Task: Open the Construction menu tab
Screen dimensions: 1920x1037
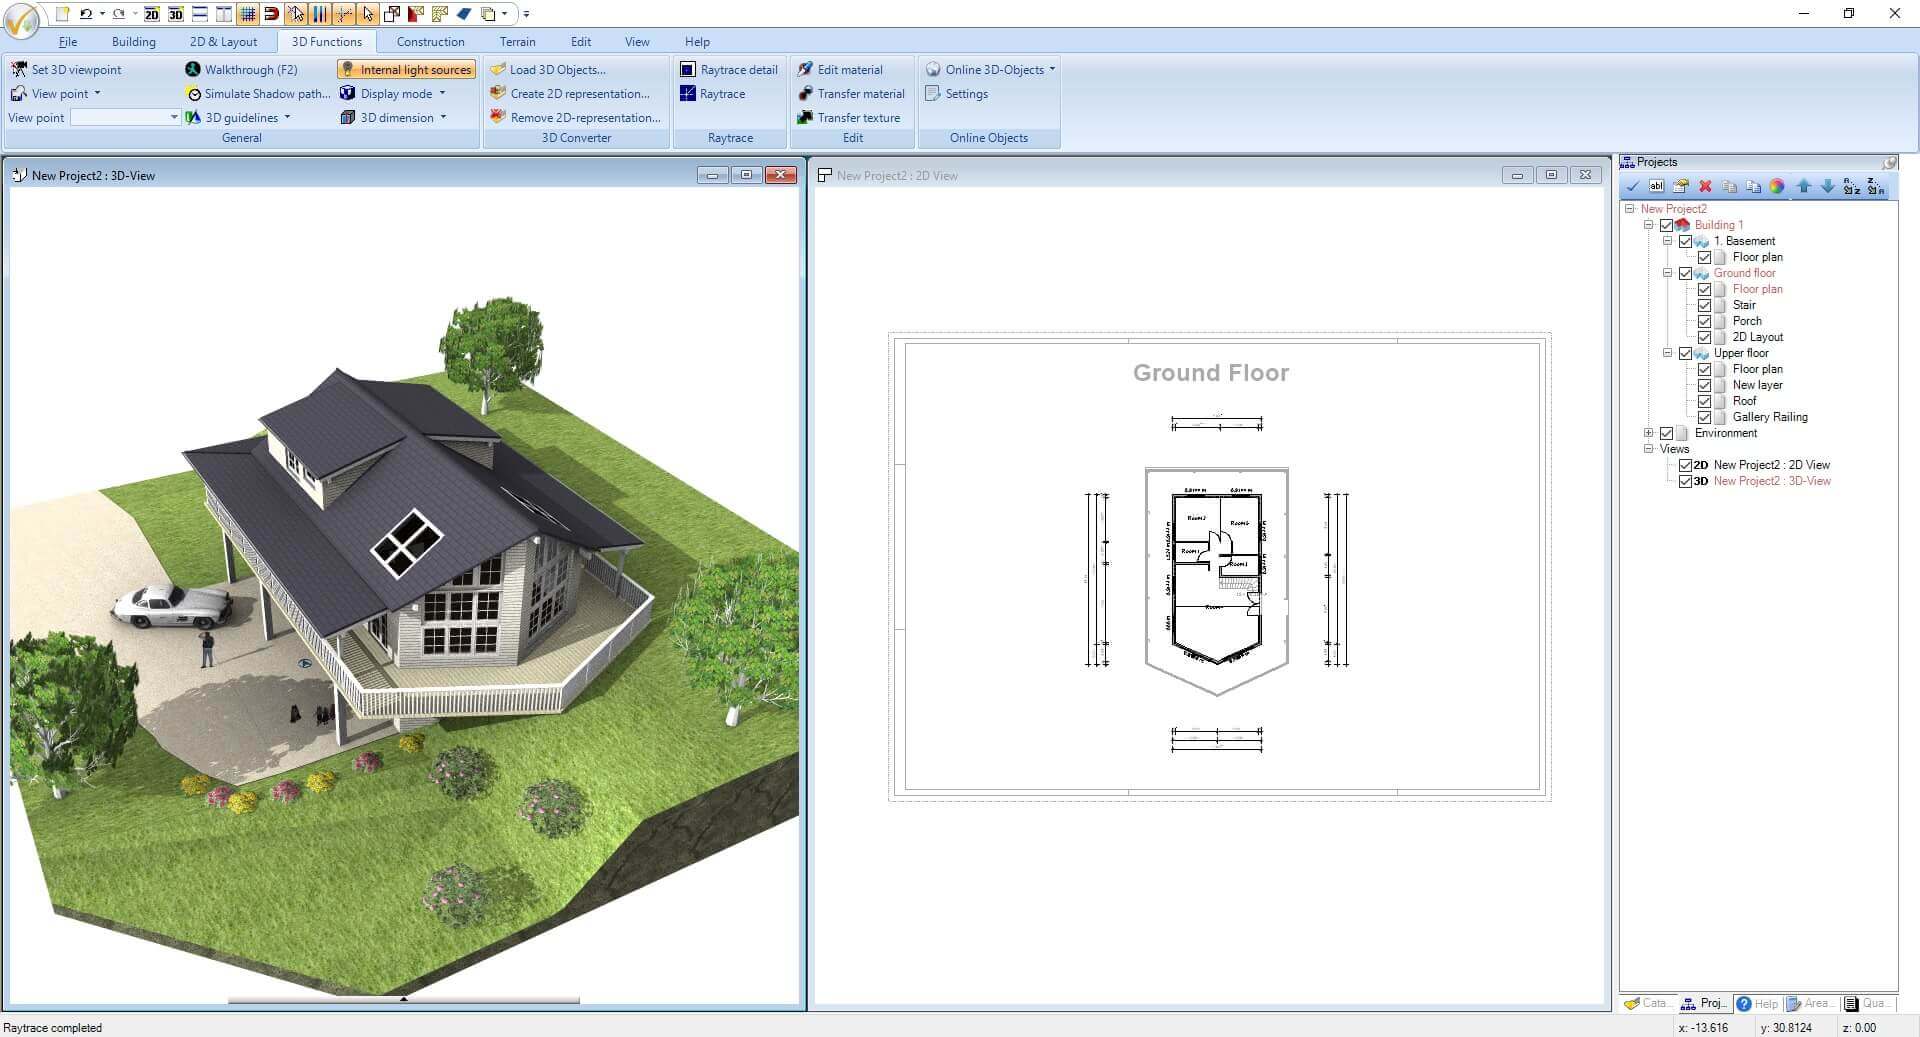Action: point(430,41)
